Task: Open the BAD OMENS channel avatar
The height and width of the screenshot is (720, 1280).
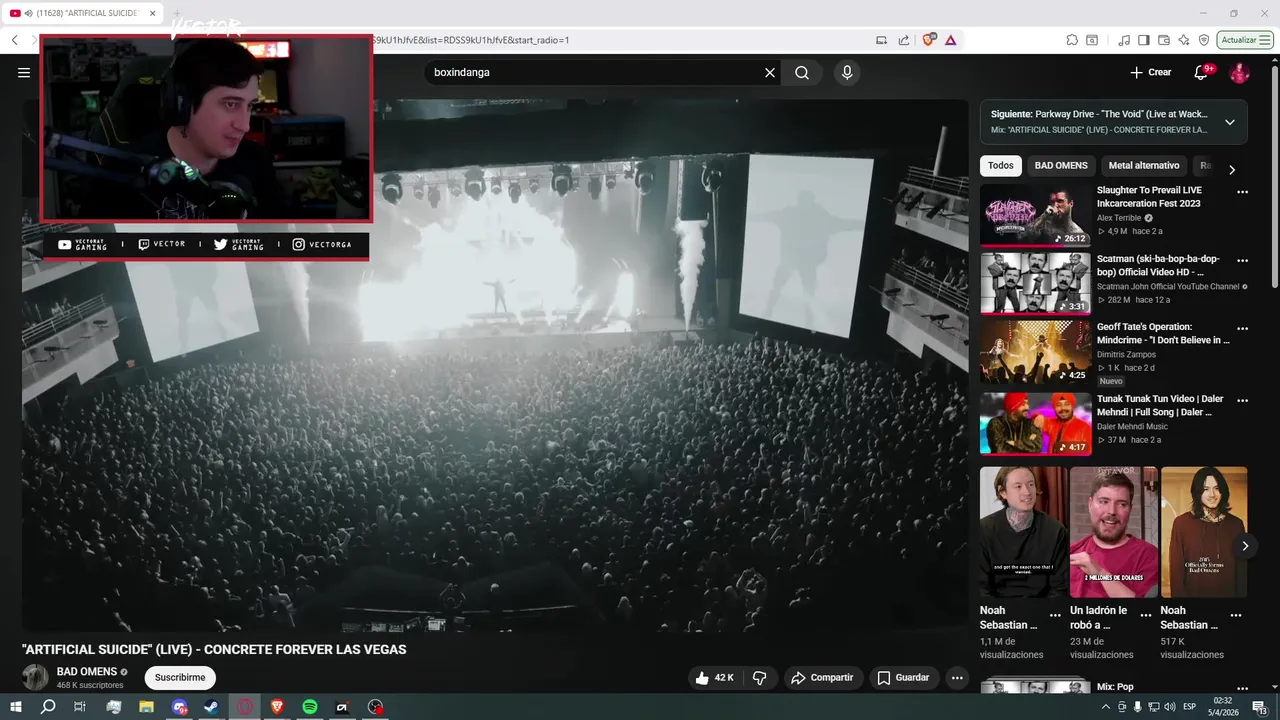Action: [35, 677]
